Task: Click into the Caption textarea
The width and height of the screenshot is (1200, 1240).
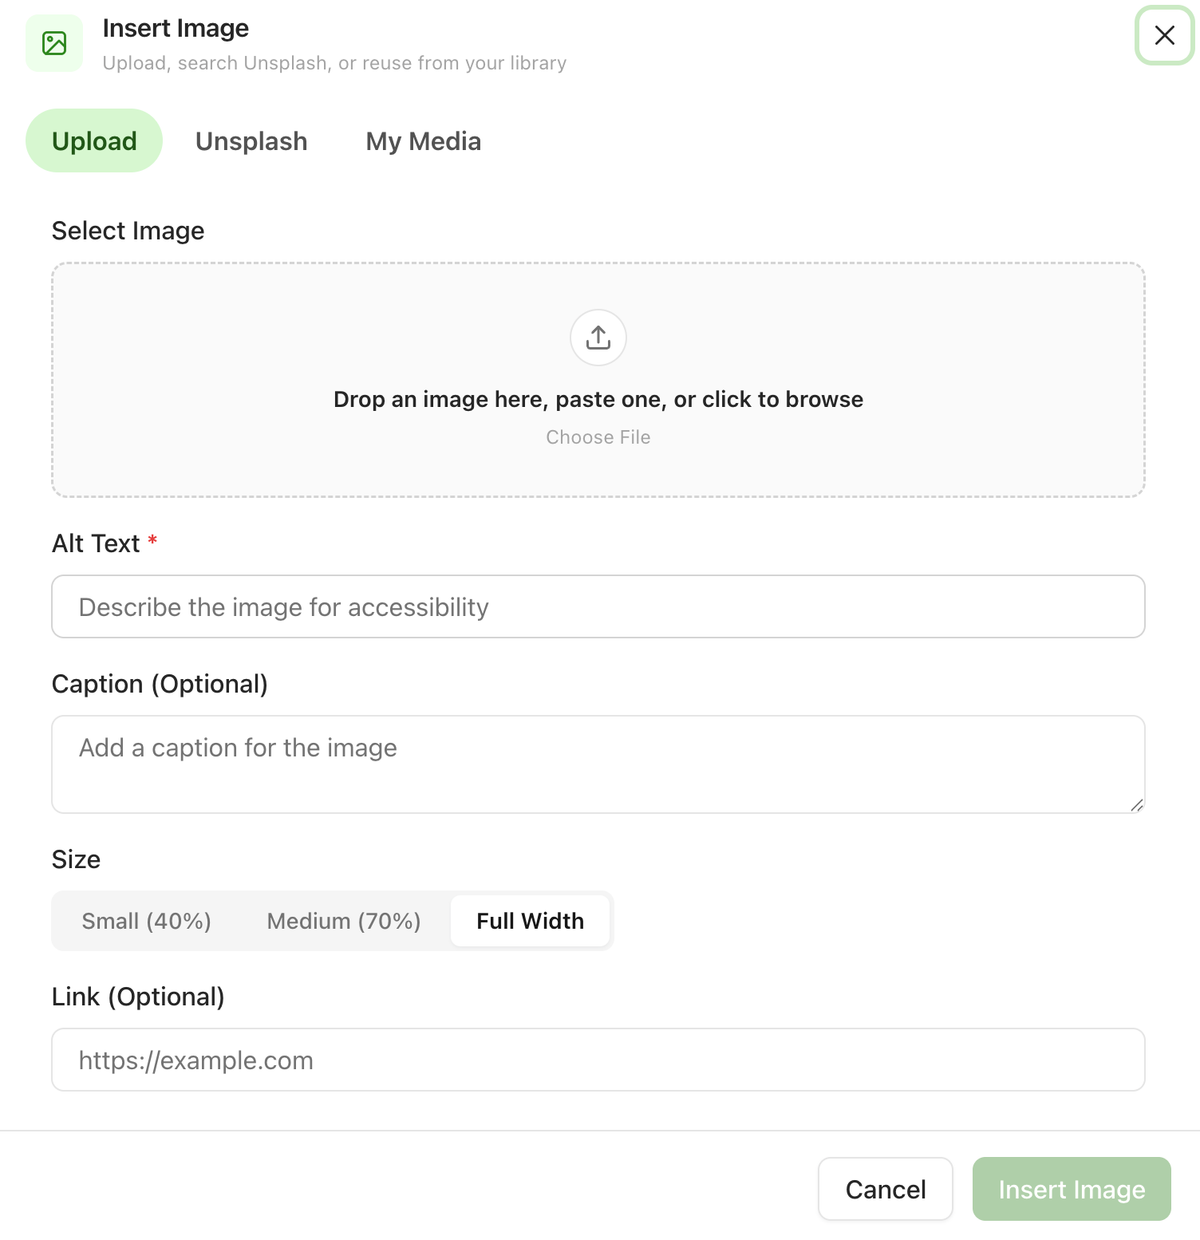Action: point(598,764)
